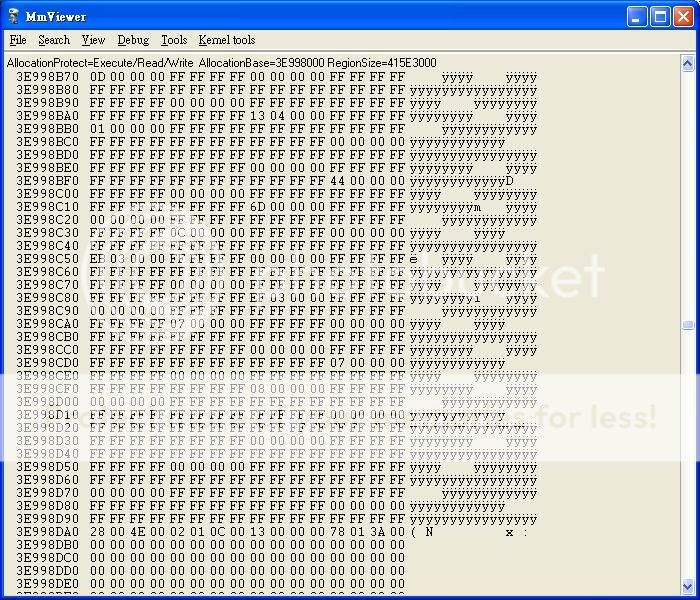Click the MmViewer icon in title bar

click(x=14, y=16)
